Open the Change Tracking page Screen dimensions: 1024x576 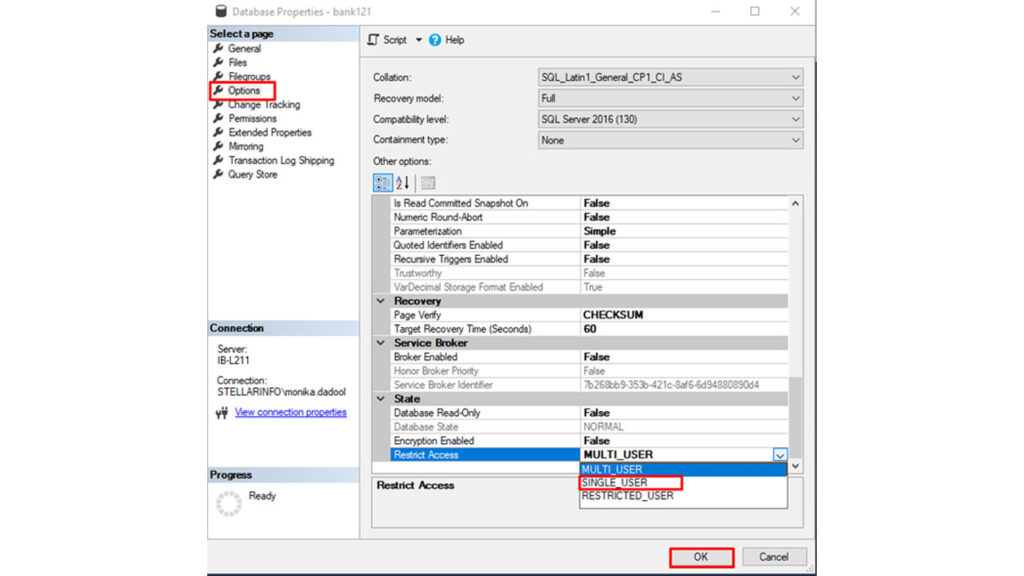264,104
